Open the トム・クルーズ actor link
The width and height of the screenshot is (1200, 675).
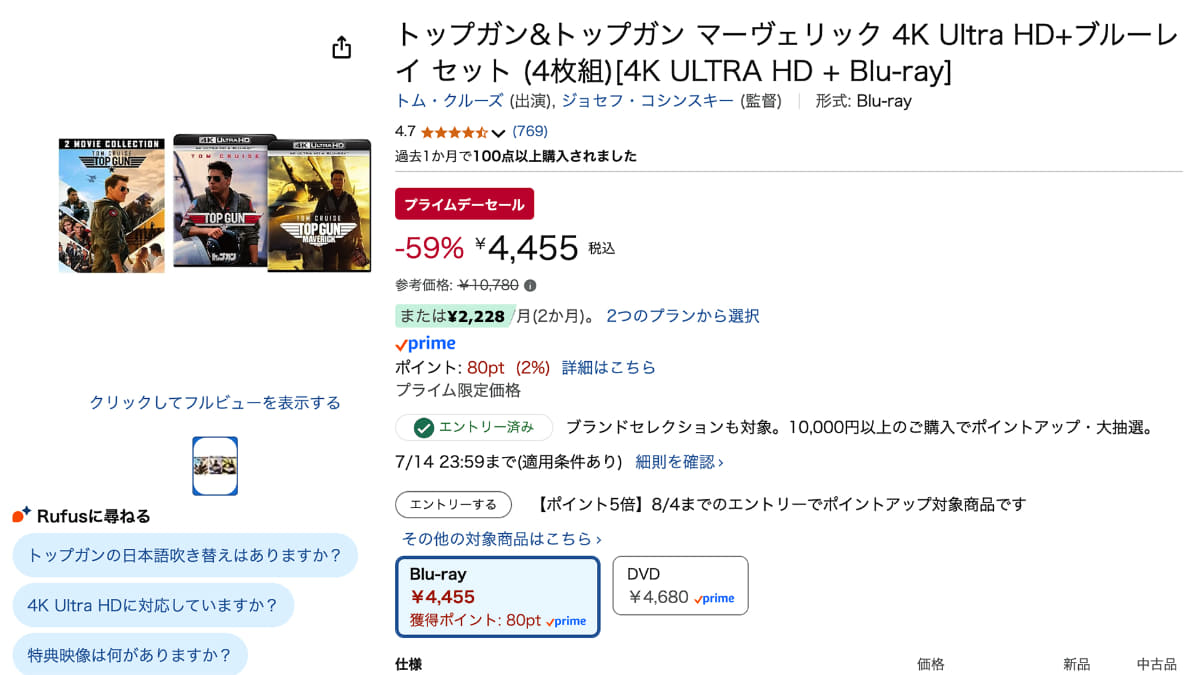click(x=450, y=101)
